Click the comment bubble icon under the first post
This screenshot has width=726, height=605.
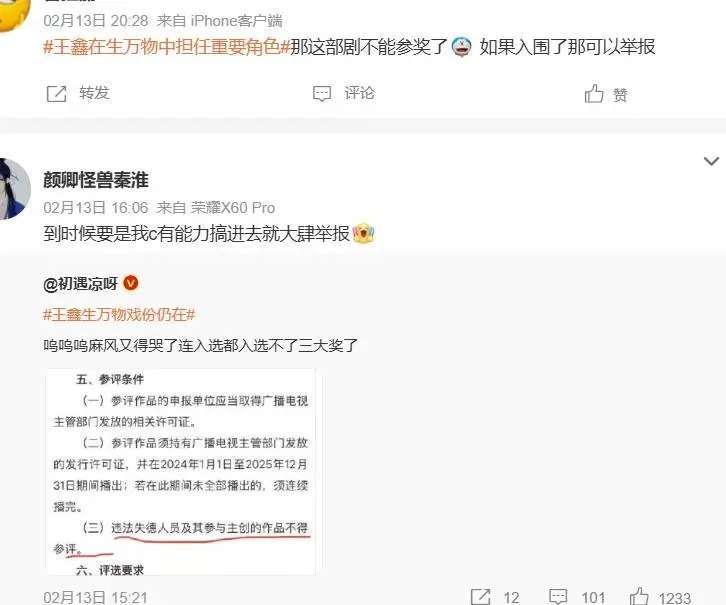point(322,94)
